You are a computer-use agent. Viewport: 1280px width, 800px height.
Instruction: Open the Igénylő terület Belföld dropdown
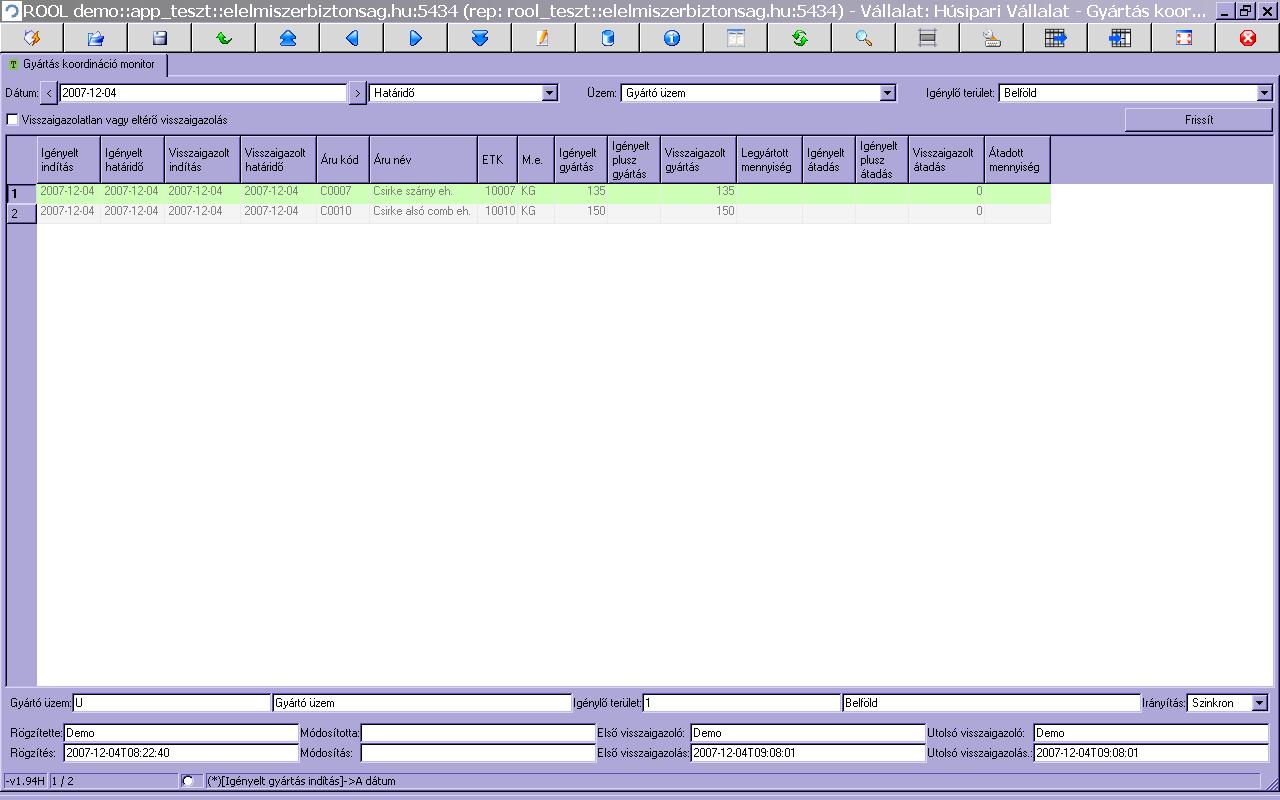1264,93
